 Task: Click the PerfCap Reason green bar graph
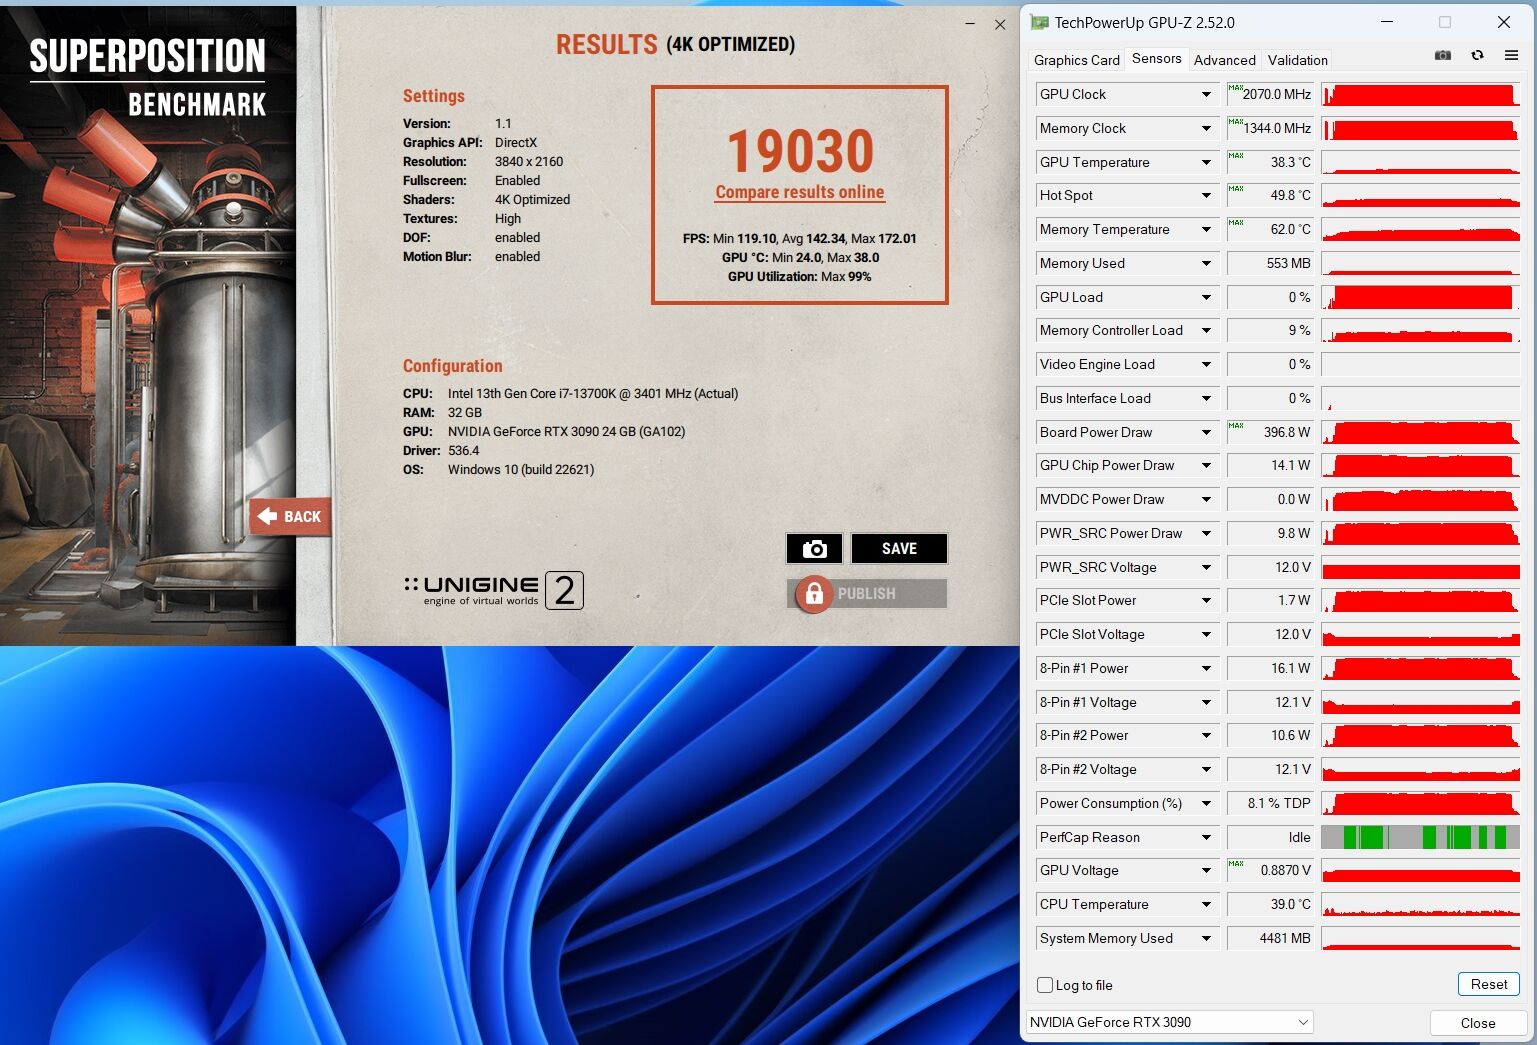click(x=1420, y=837)
